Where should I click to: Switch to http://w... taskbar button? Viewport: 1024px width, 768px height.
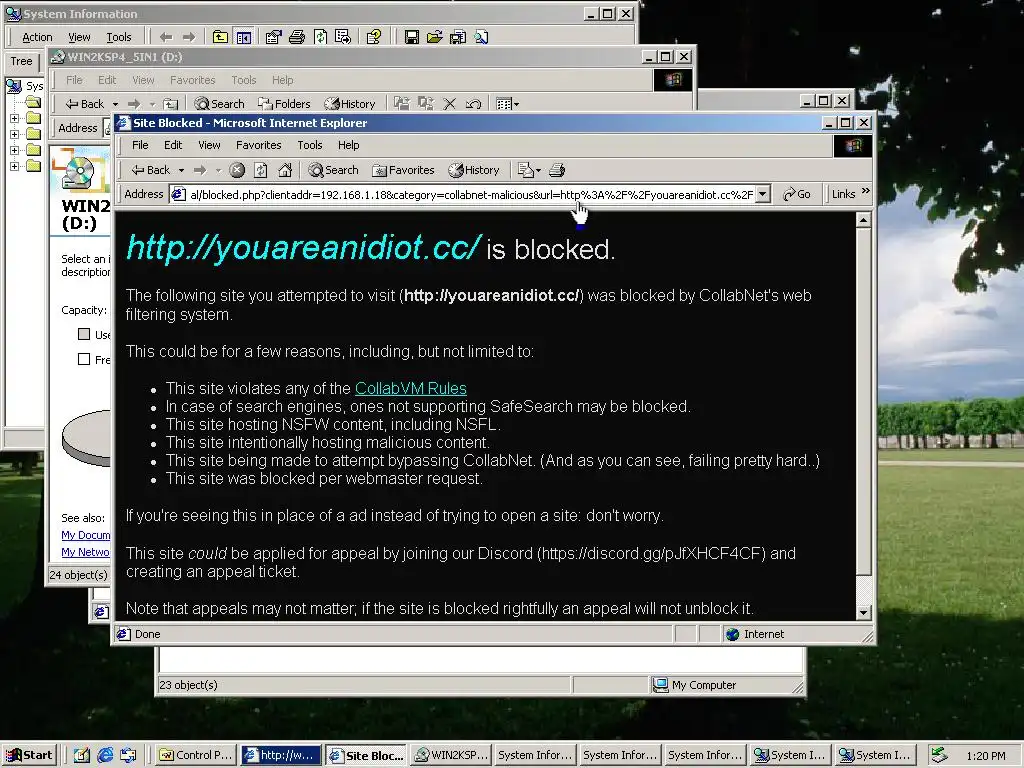[x=281, y=755]
